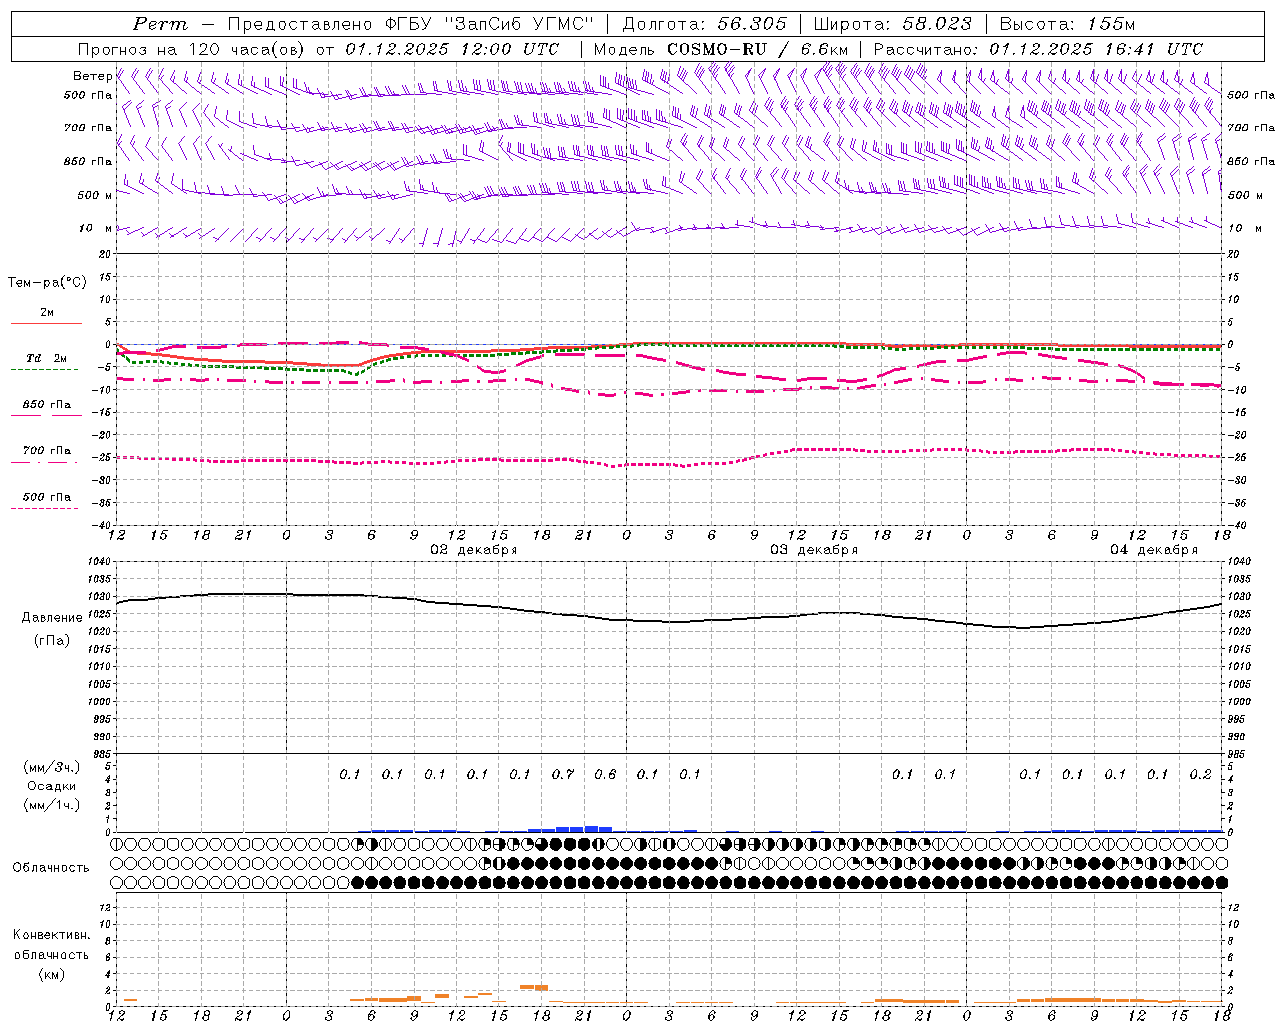Click the "Давление" pressure panel label
The height and width of the screenshot is (1024, 1280).
pyautogui.click(x=52, y=618)
